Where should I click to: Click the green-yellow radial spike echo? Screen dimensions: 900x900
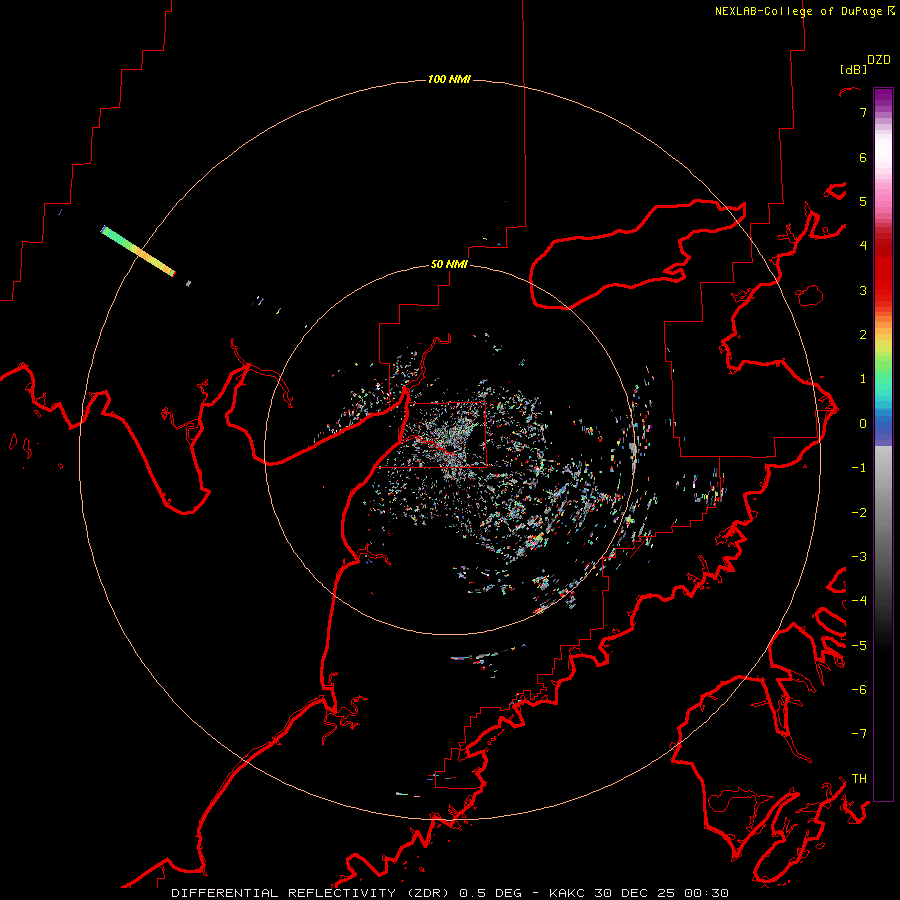click(138, 251)
